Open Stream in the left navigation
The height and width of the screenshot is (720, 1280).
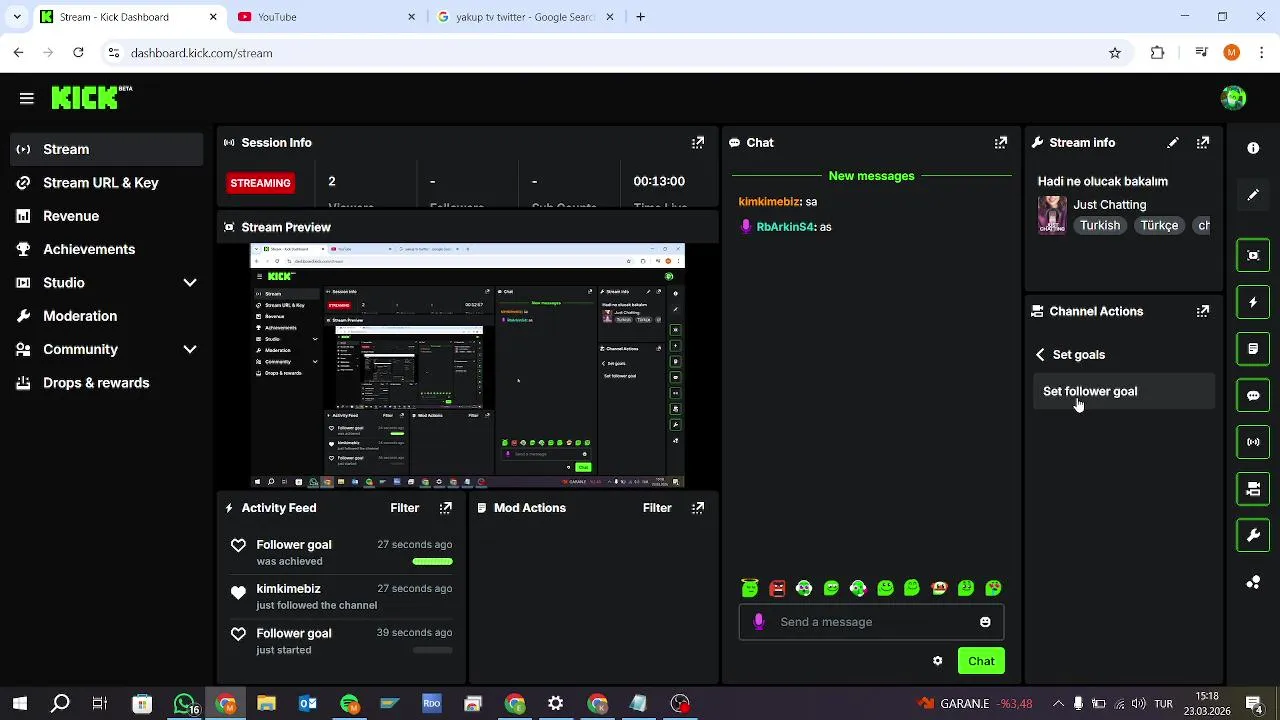pyautogui.click(x=106, y=149)
